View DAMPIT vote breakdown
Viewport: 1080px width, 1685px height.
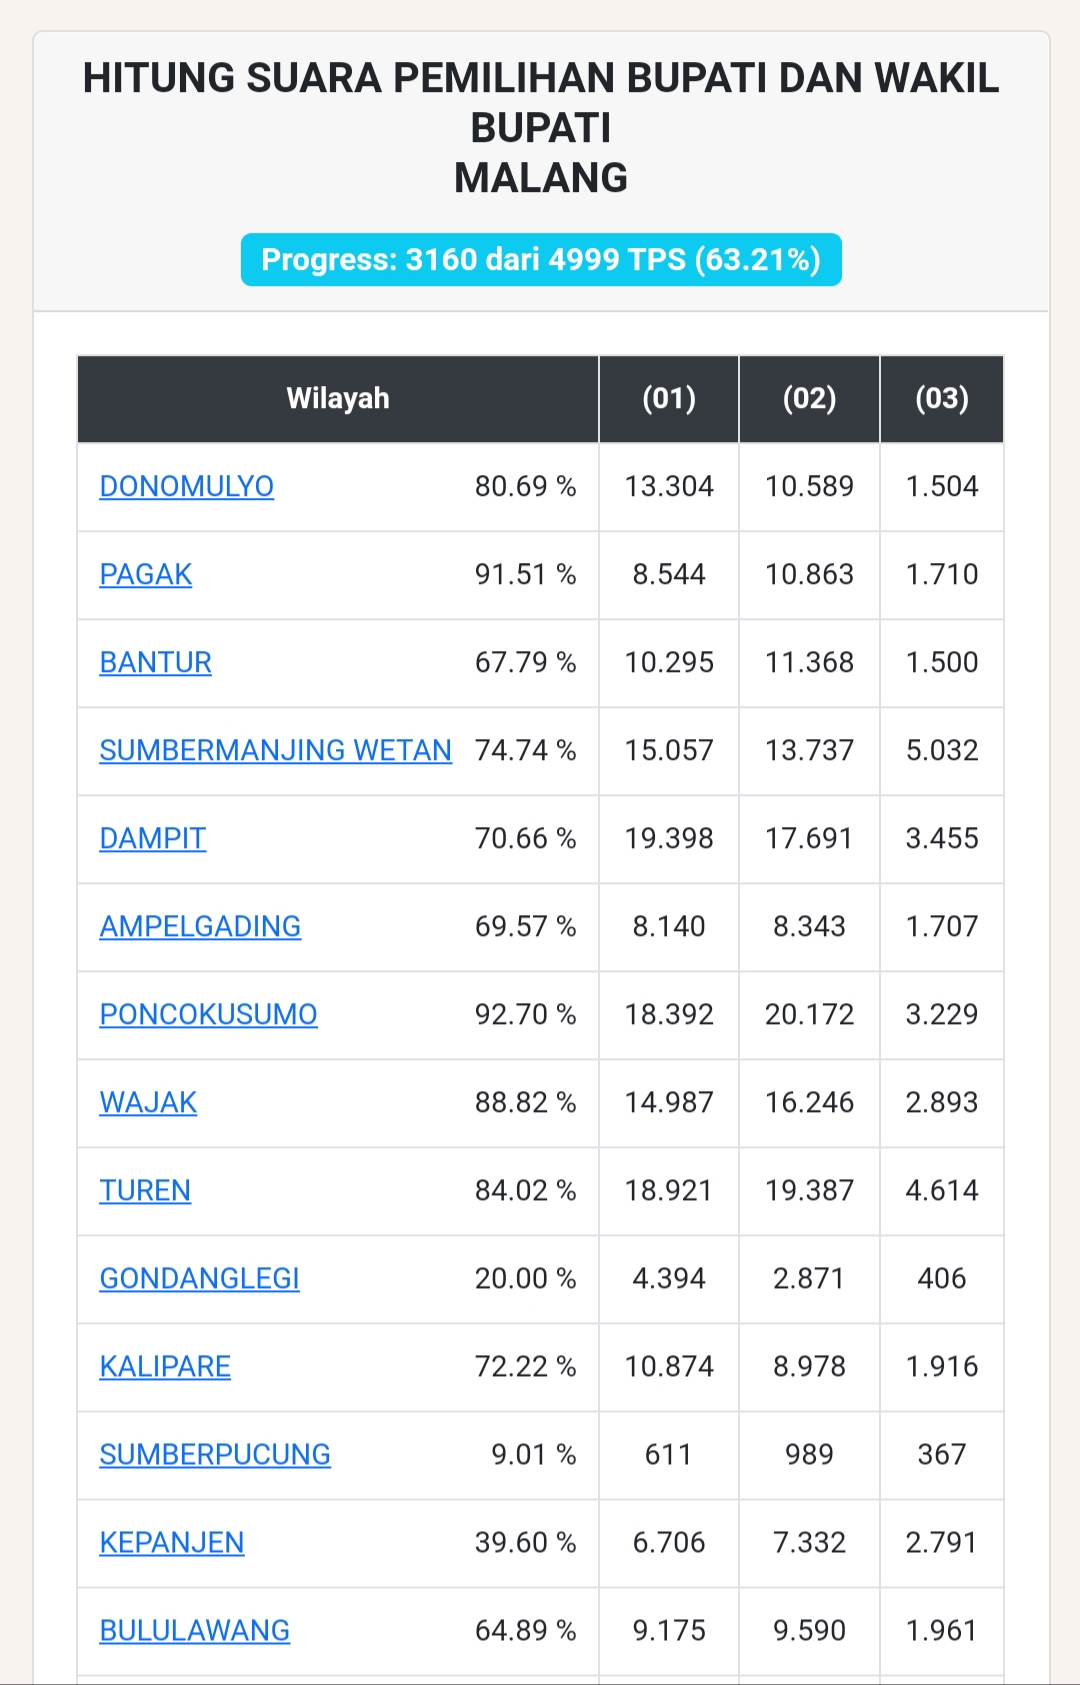[152, 839]
